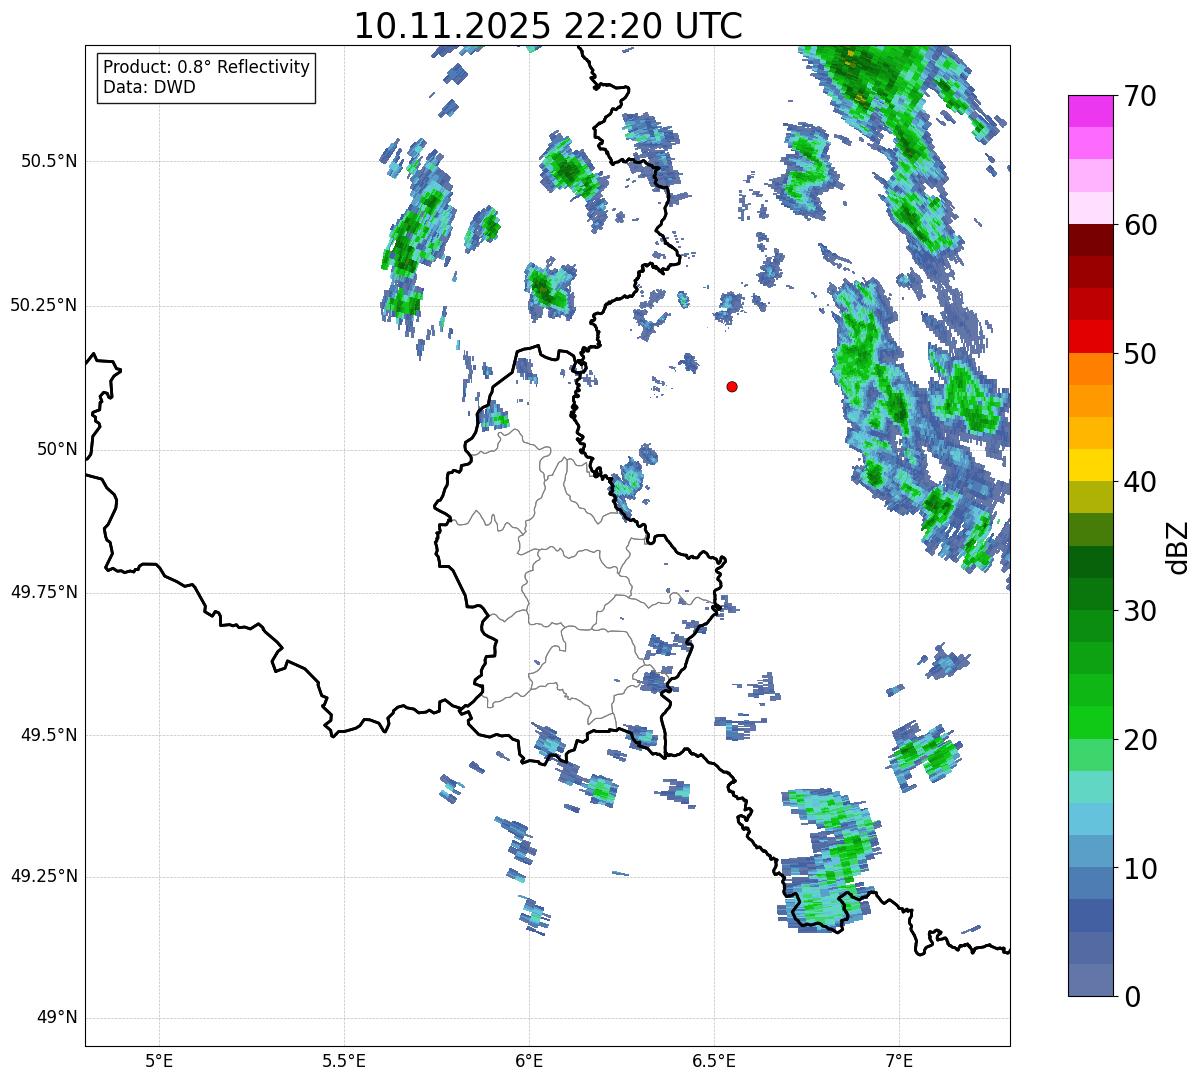Click the 5°E longitude label
1202x1081 pixels.
pyautogui.click(x=159, y=1060)
